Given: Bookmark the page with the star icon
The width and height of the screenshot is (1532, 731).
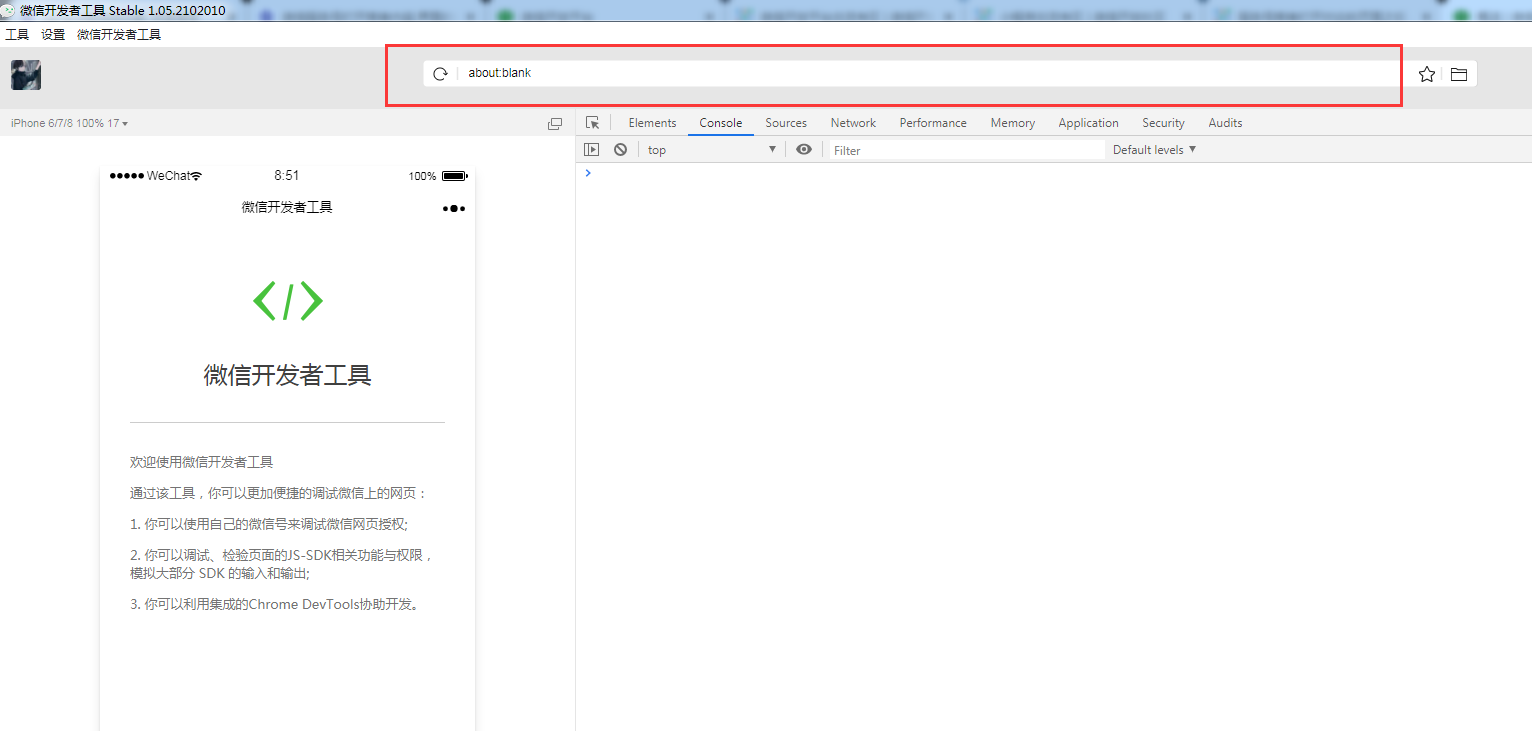Looking at the screenshot, I should pos(1427,74).
